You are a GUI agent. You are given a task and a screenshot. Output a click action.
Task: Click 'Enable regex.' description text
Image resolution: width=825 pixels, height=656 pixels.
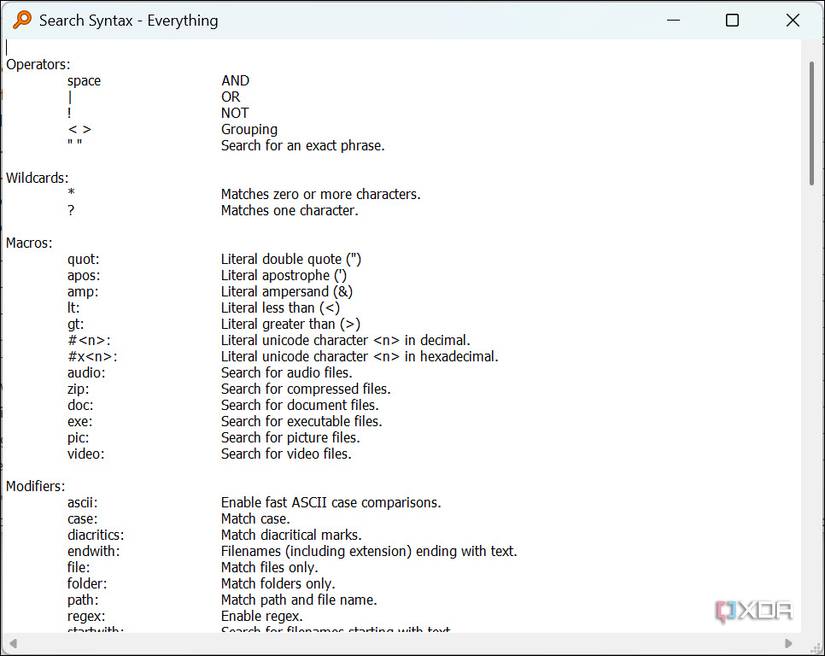click(x=261, y=616)
